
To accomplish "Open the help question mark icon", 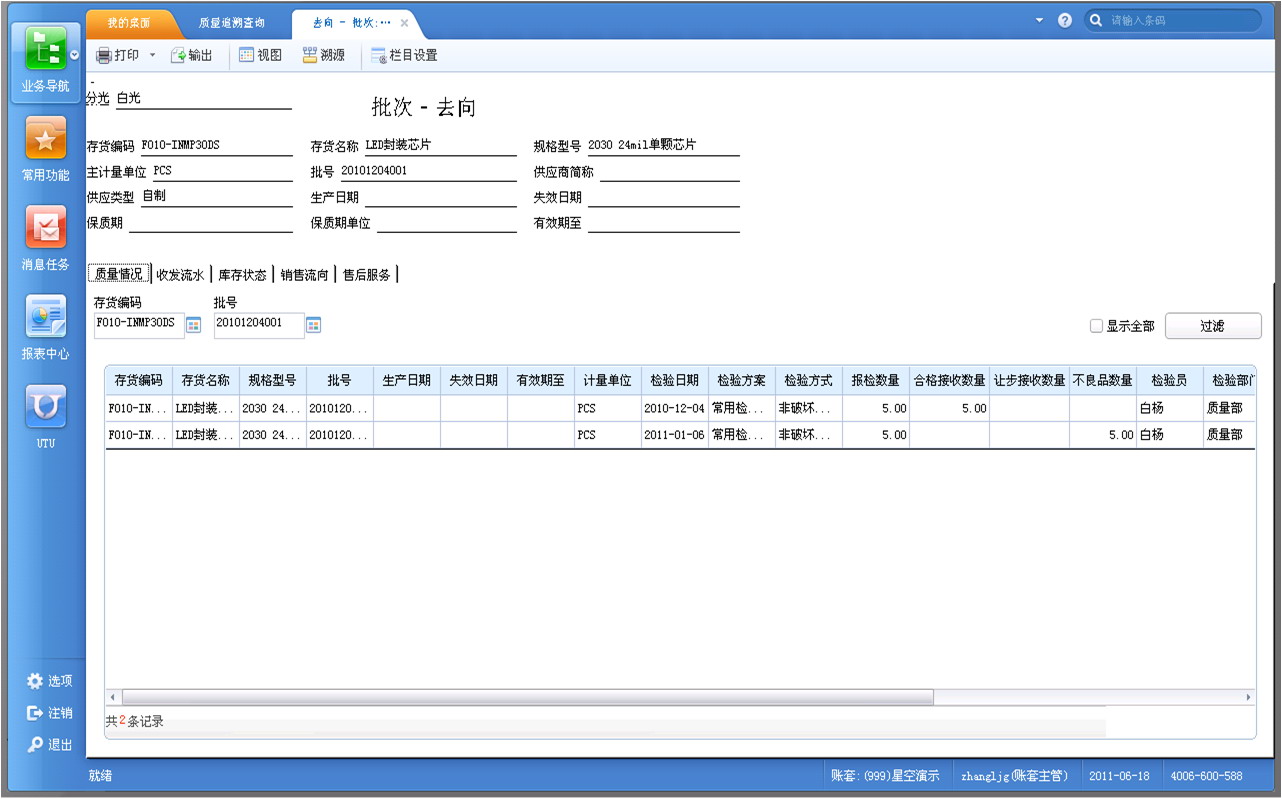I will coord(1065,20).
